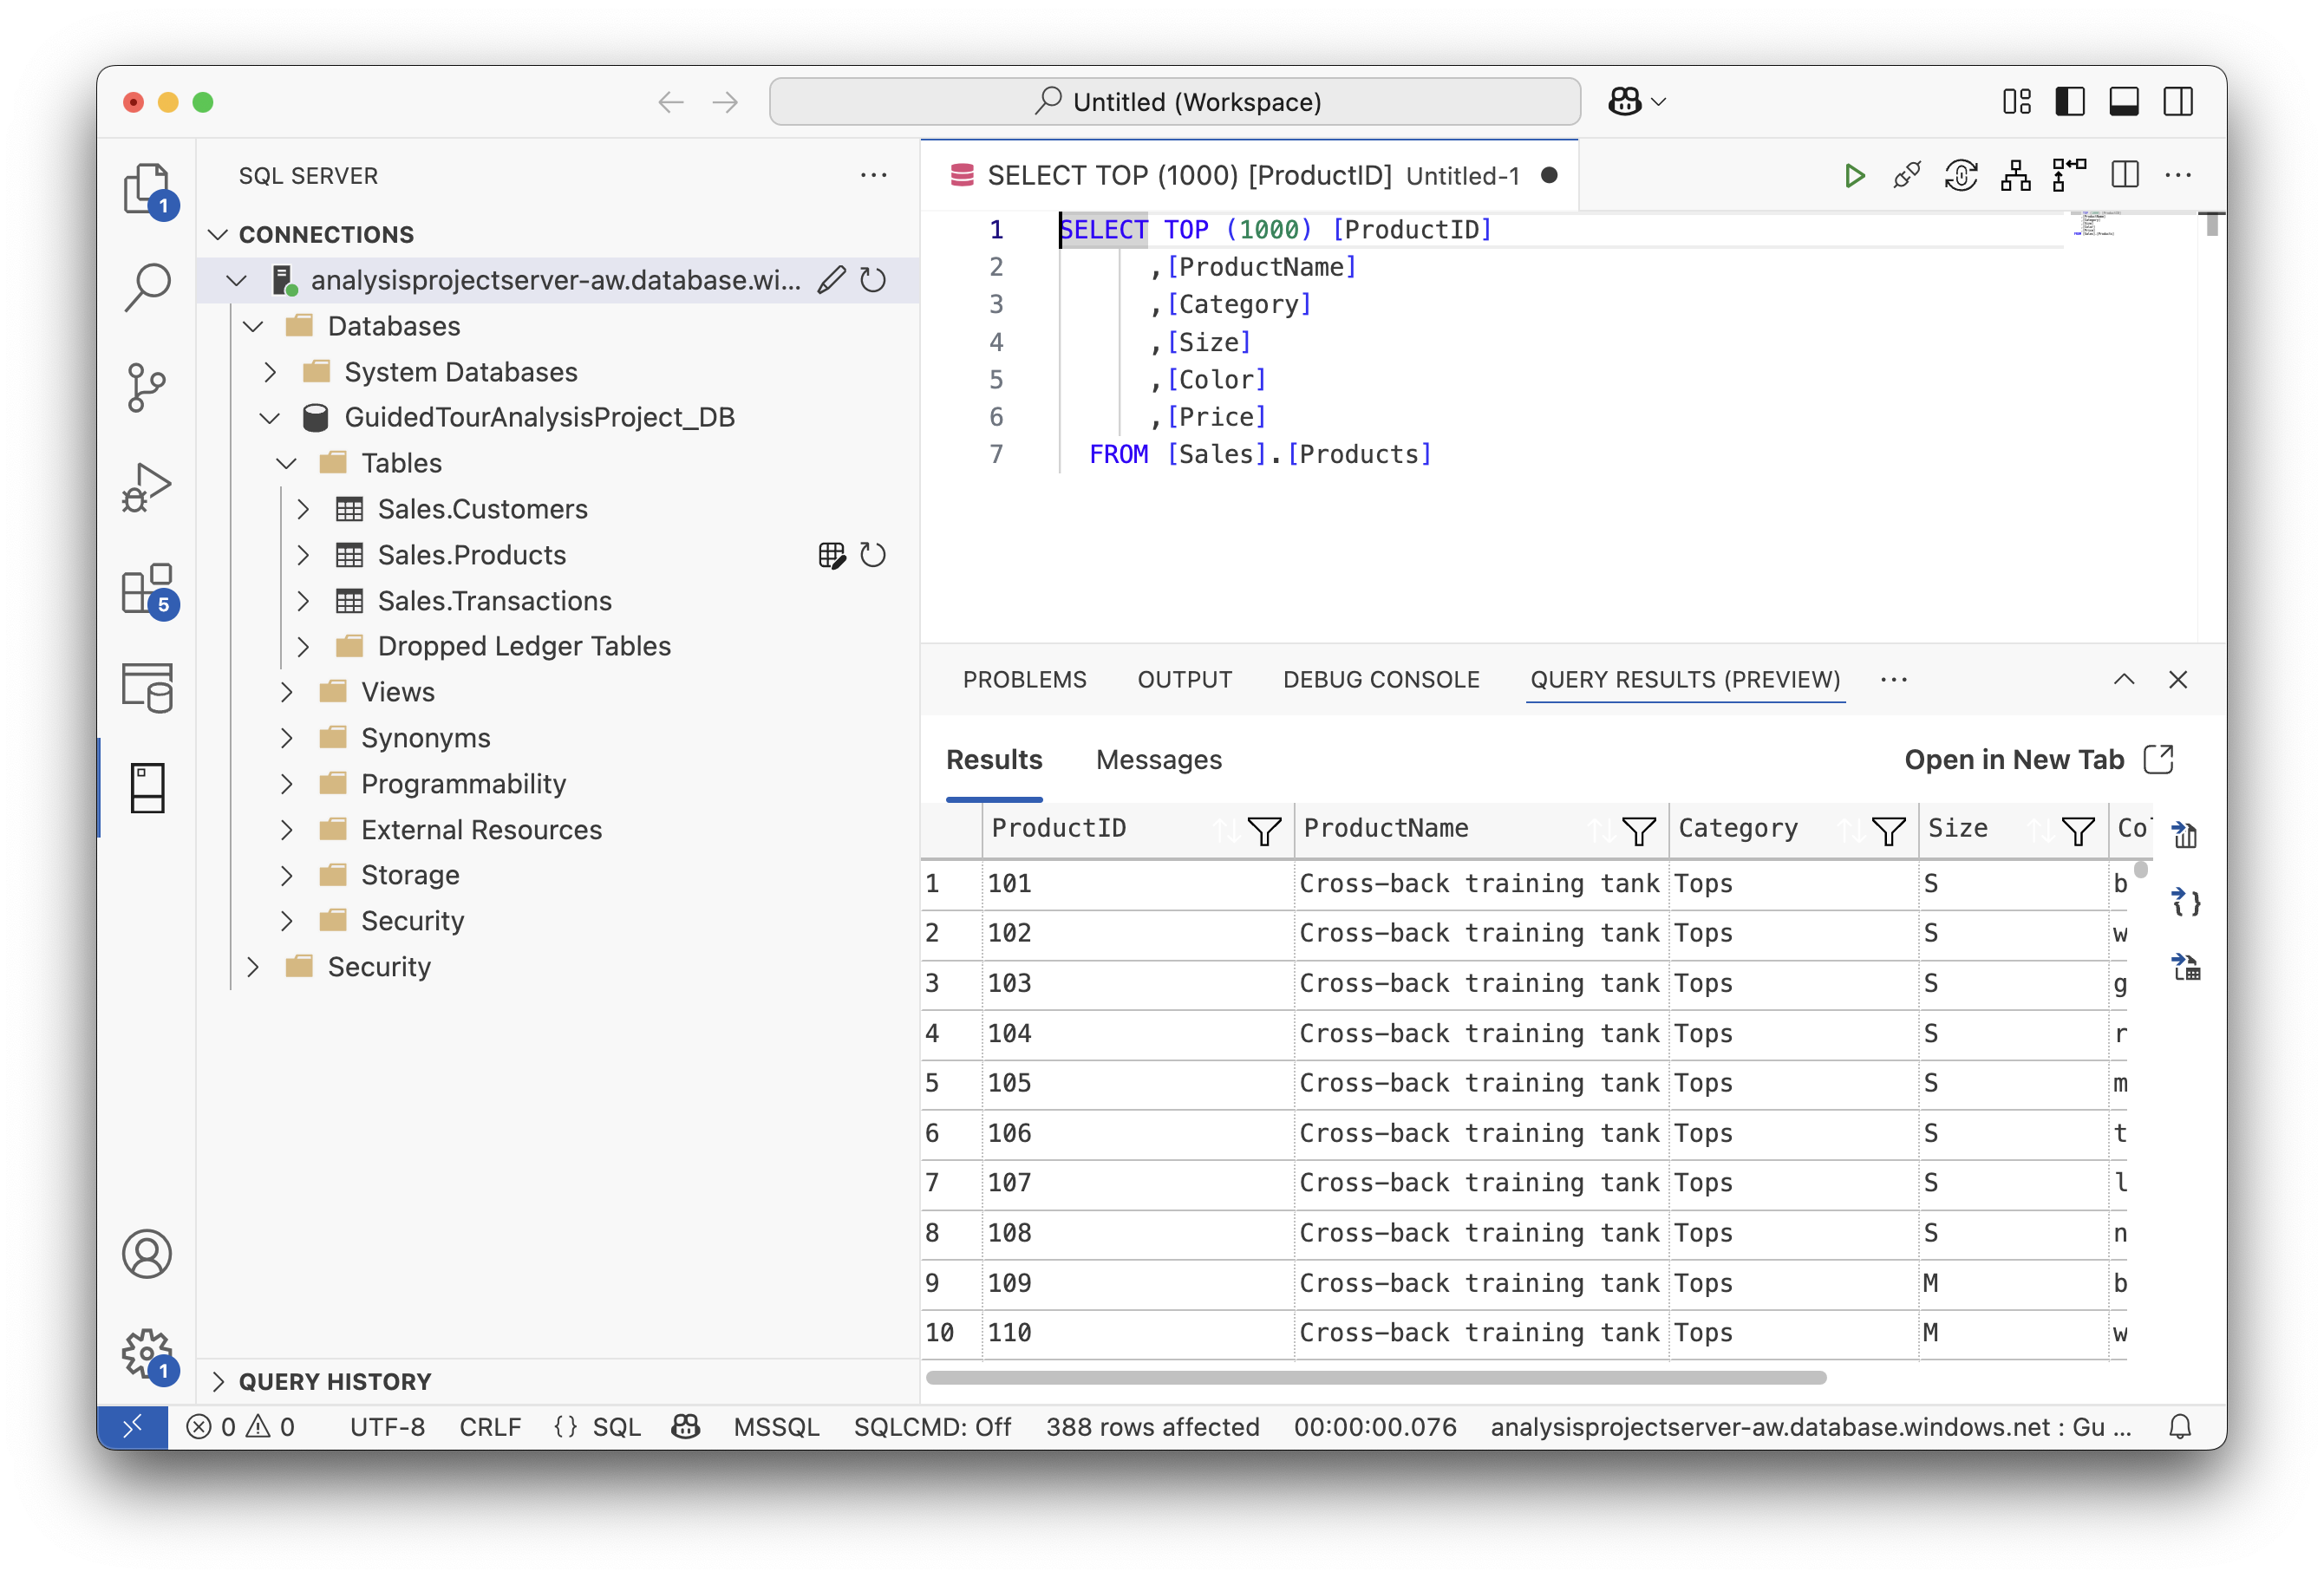Collapse the GuidedTourAnalysisProject_DB node
Screen dimensions: 2324x1578
click(x=269, y=418)
